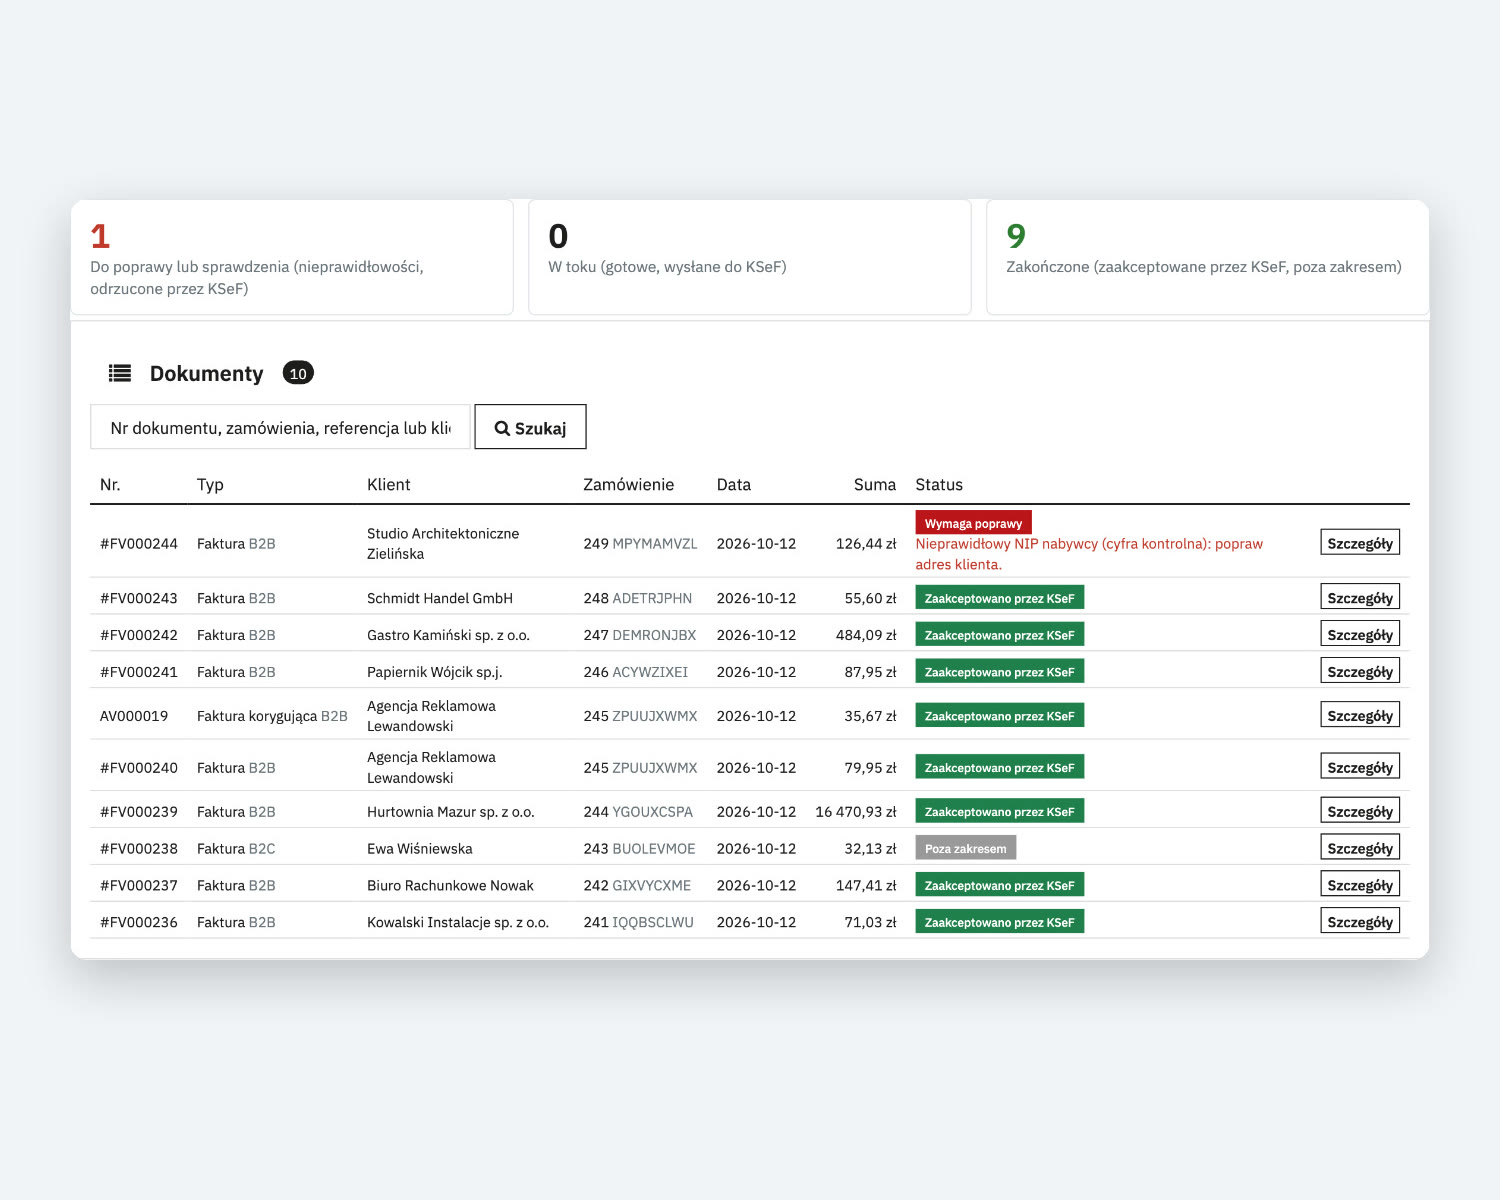
Task: Click the 'Zaakceptowano przez KSeF' badge for #FV000242
Action: pyautogui.click(x=999, y=635)
